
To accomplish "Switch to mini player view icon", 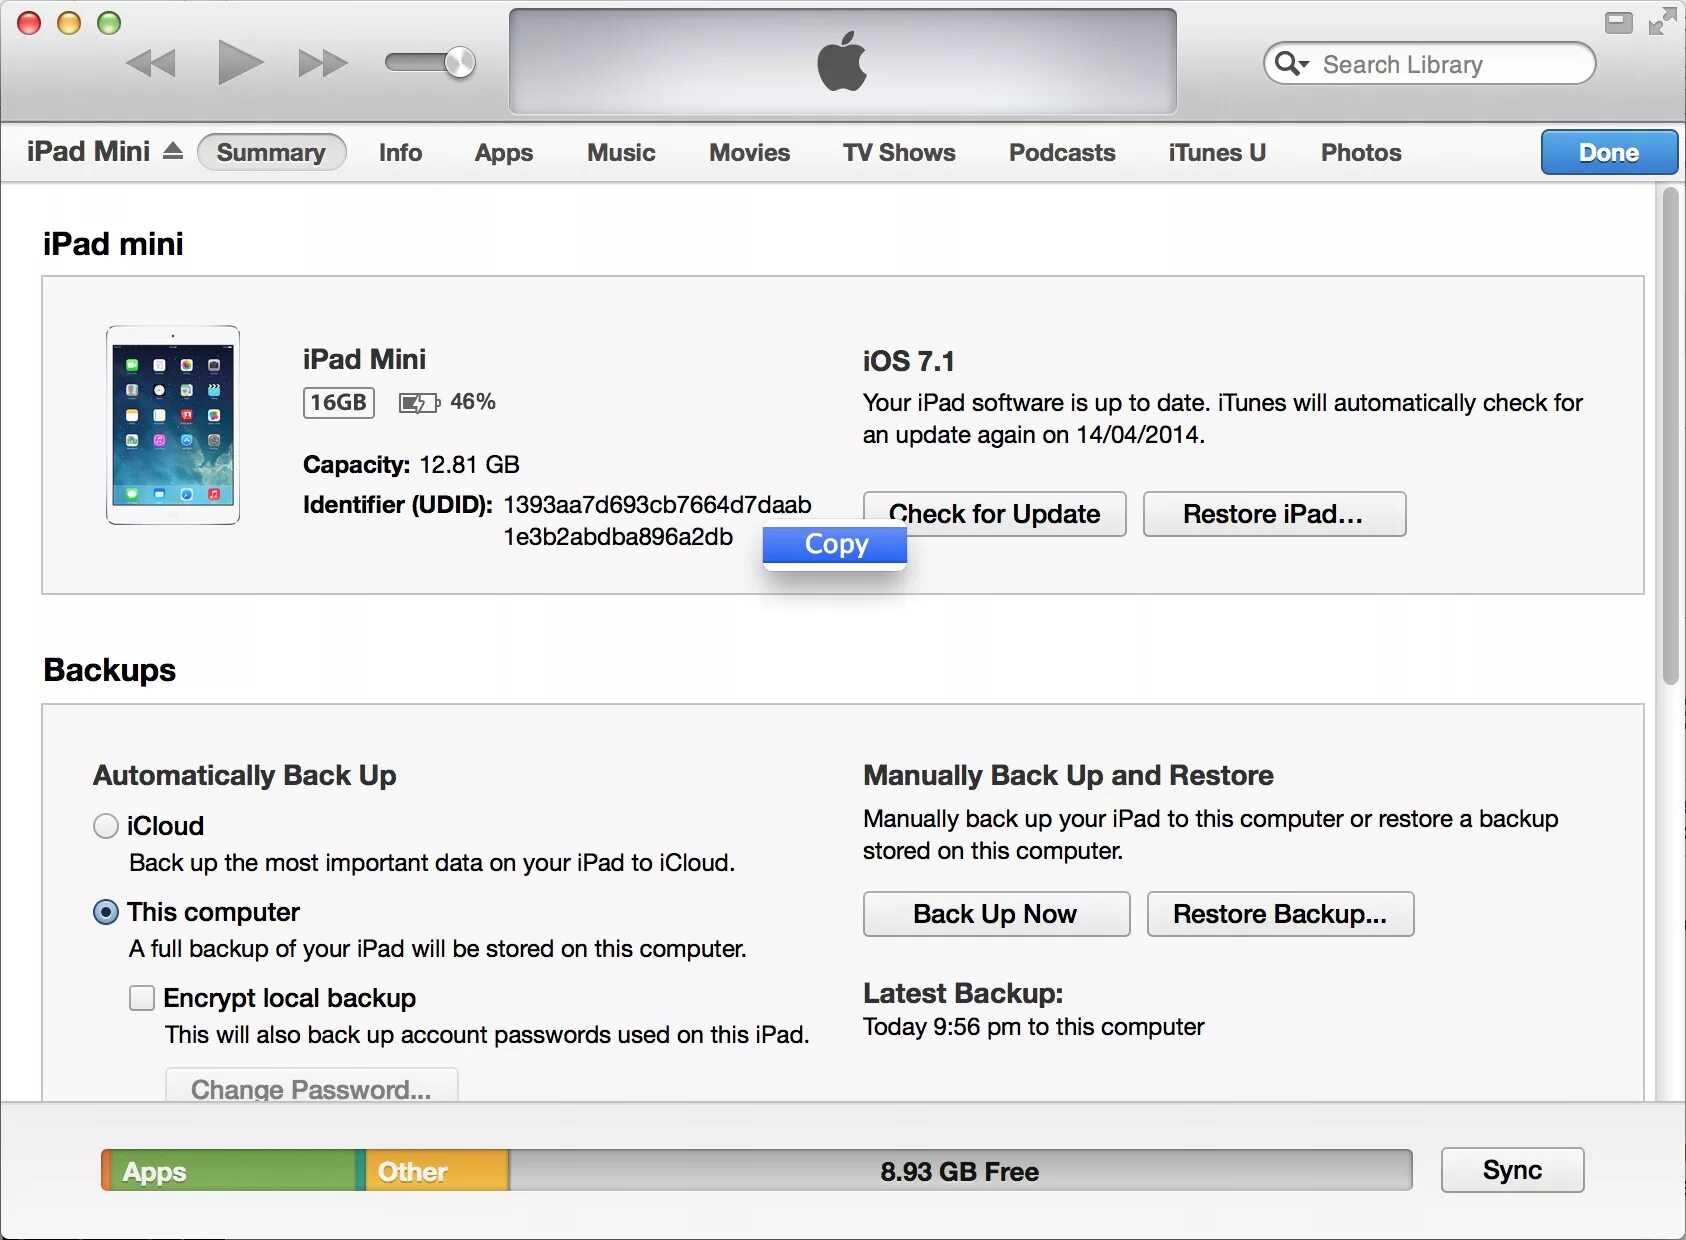I will coord(1618,22).
